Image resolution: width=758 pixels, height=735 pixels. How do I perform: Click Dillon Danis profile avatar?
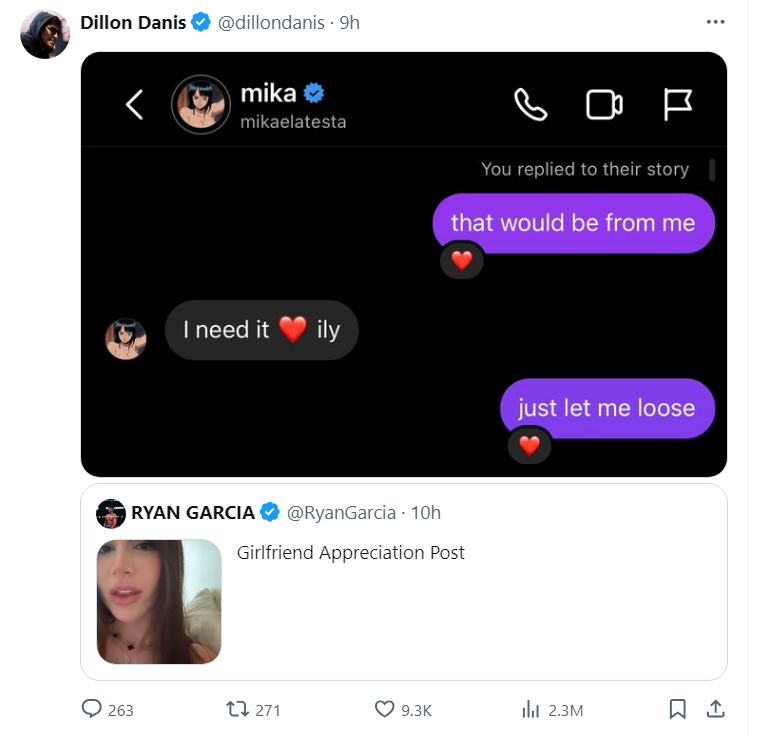(x=45, y=34)
